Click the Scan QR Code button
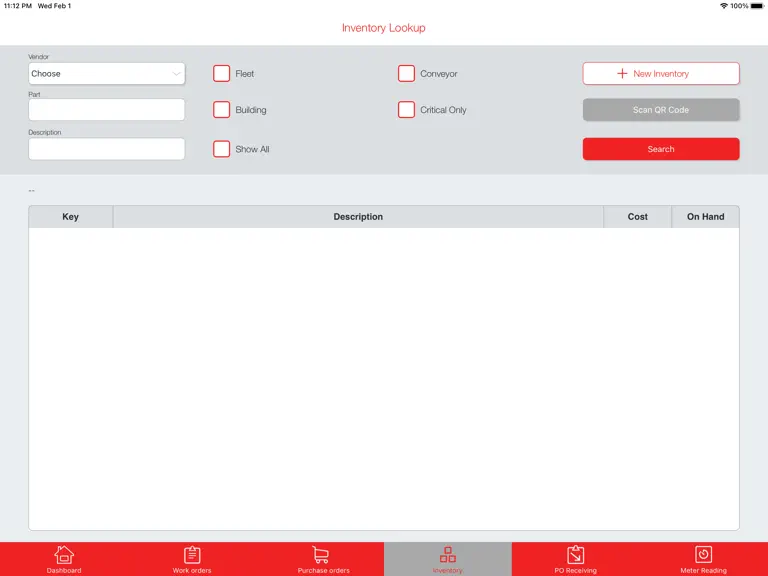The width and height of the screenshot is (768, 576). 661,110
